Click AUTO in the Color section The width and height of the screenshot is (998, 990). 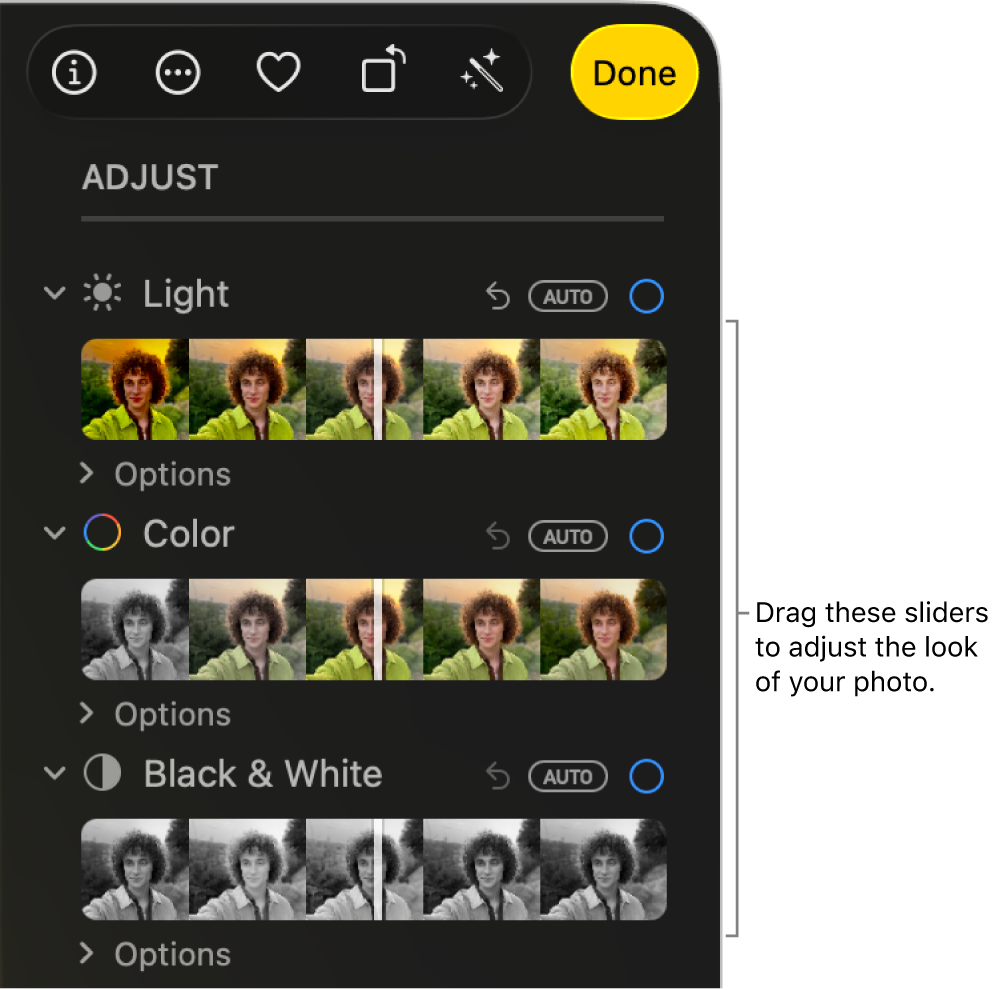point(567,536)
